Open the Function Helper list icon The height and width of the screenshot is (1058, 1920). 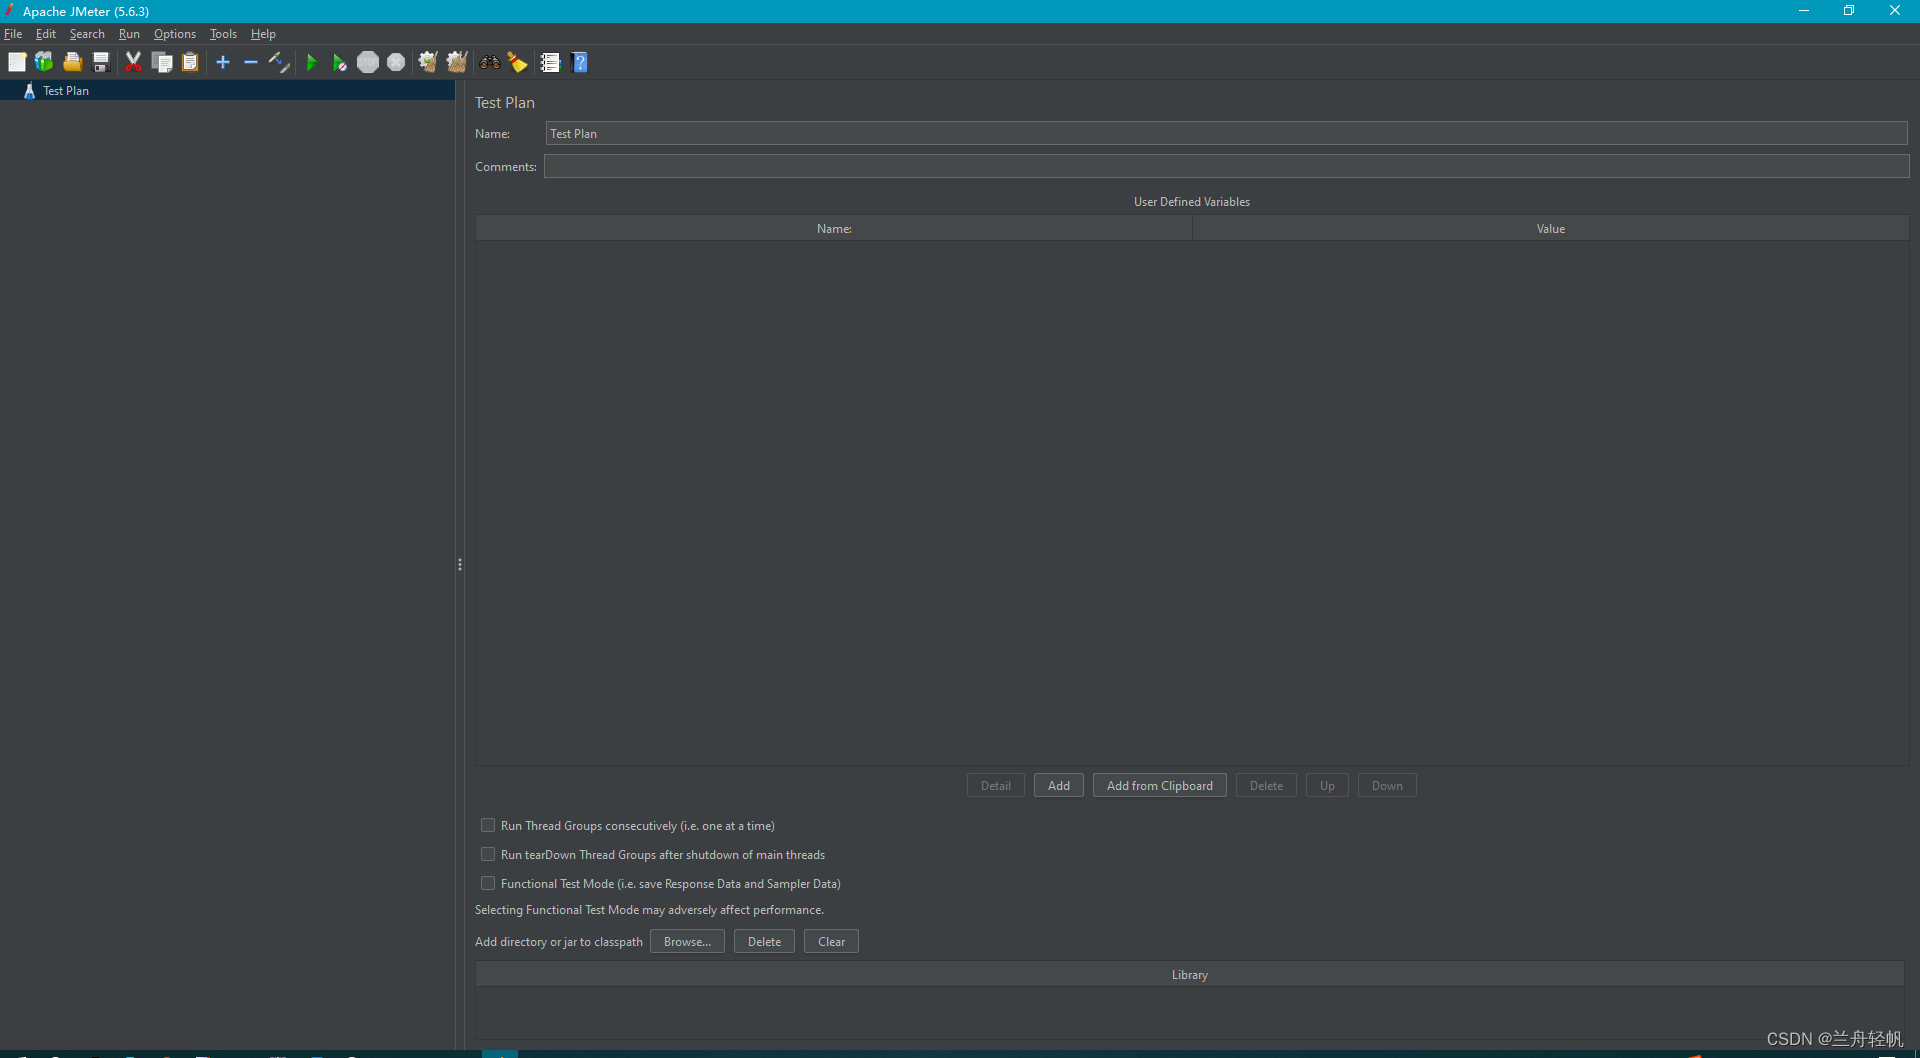point(550,62)
